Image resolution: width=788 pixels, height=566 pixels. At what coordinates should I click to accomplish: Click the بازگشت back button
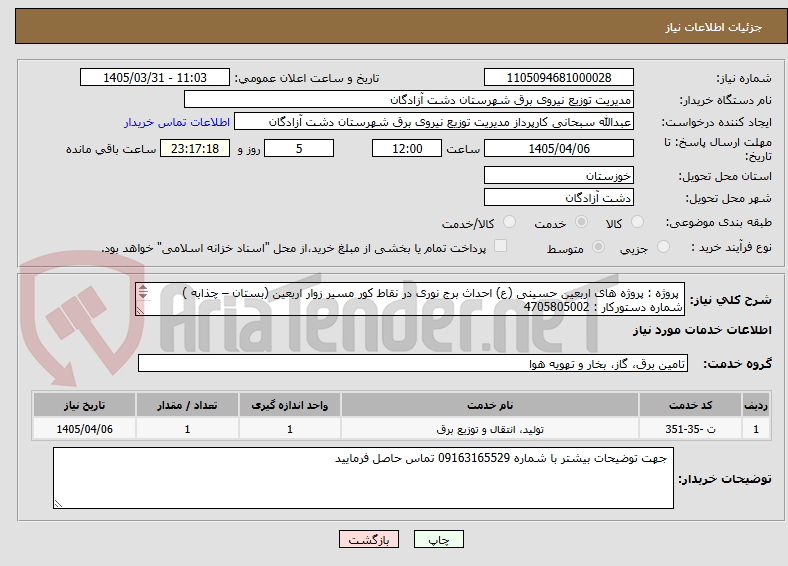(369, 539)
